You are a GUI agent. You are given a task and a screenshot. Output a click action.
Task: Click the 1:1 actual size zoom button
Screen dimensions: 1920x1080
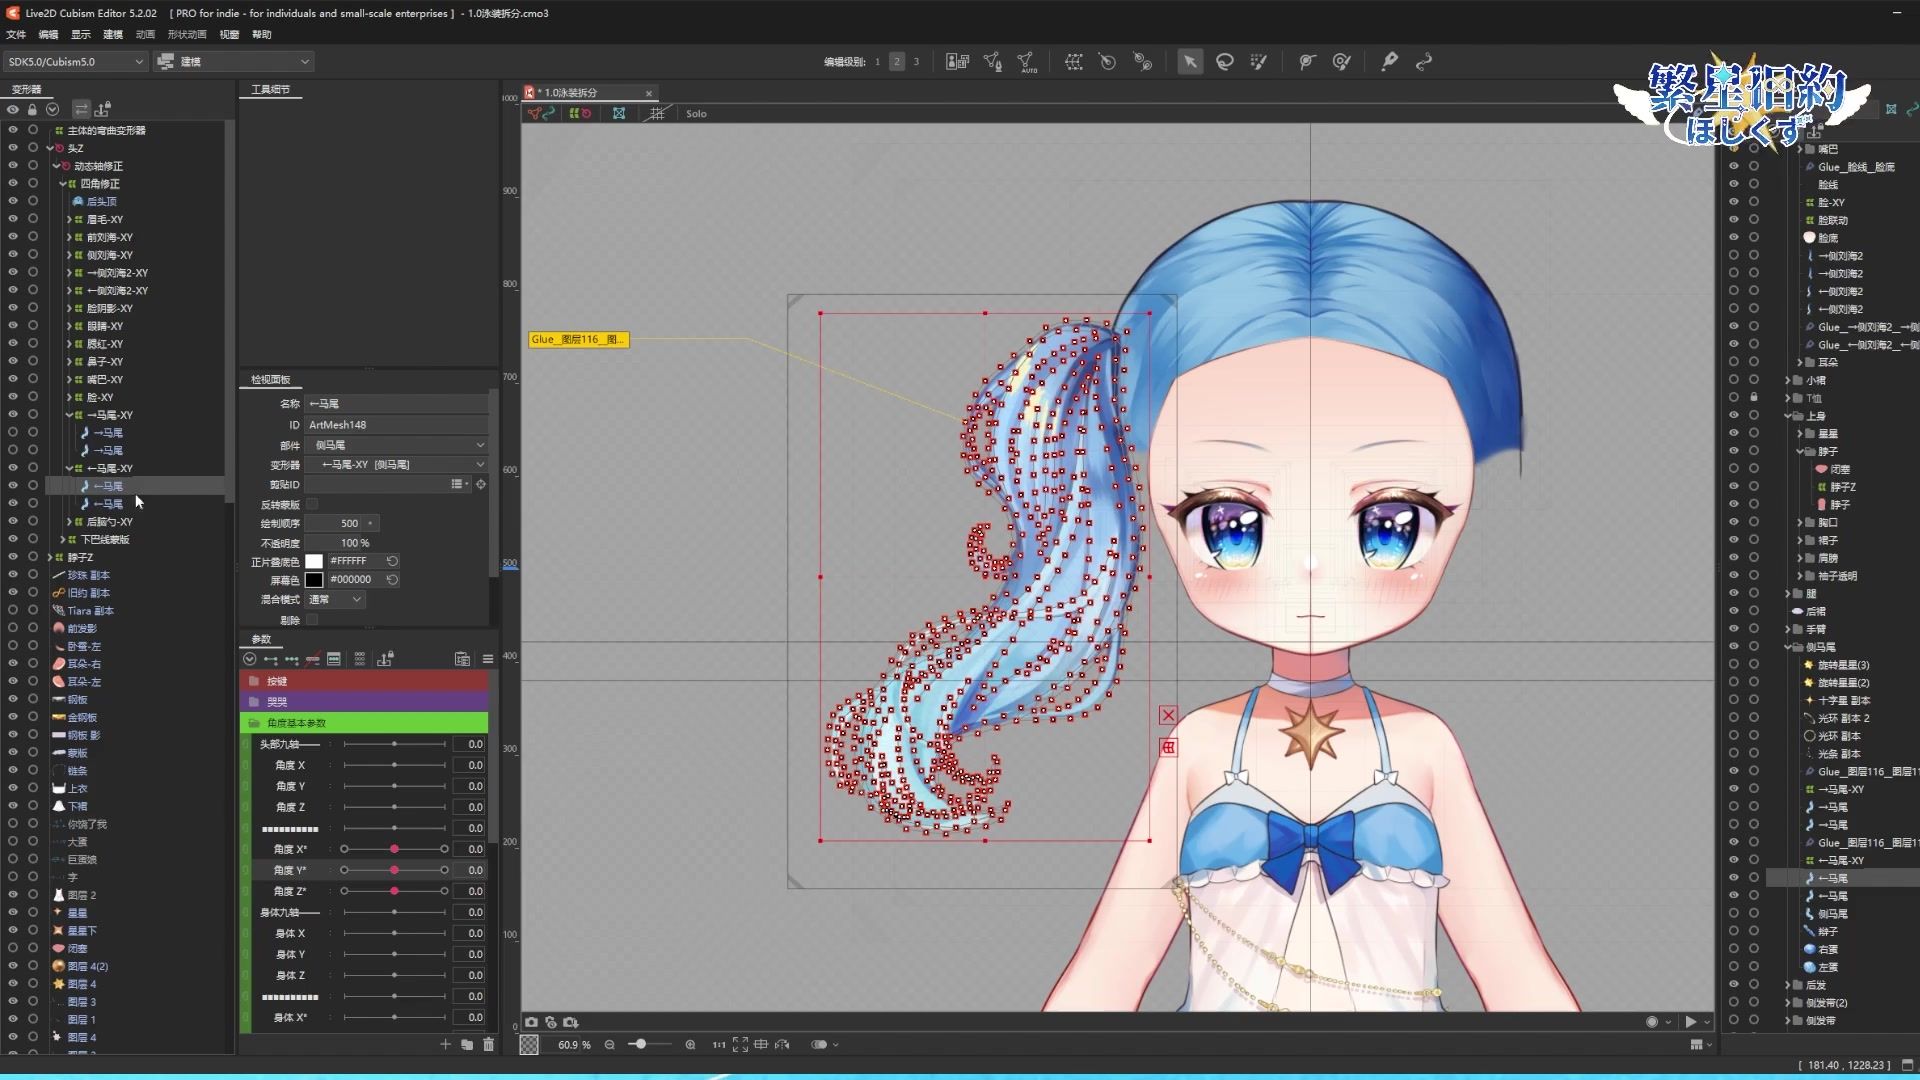click(x=718, y=1045)
